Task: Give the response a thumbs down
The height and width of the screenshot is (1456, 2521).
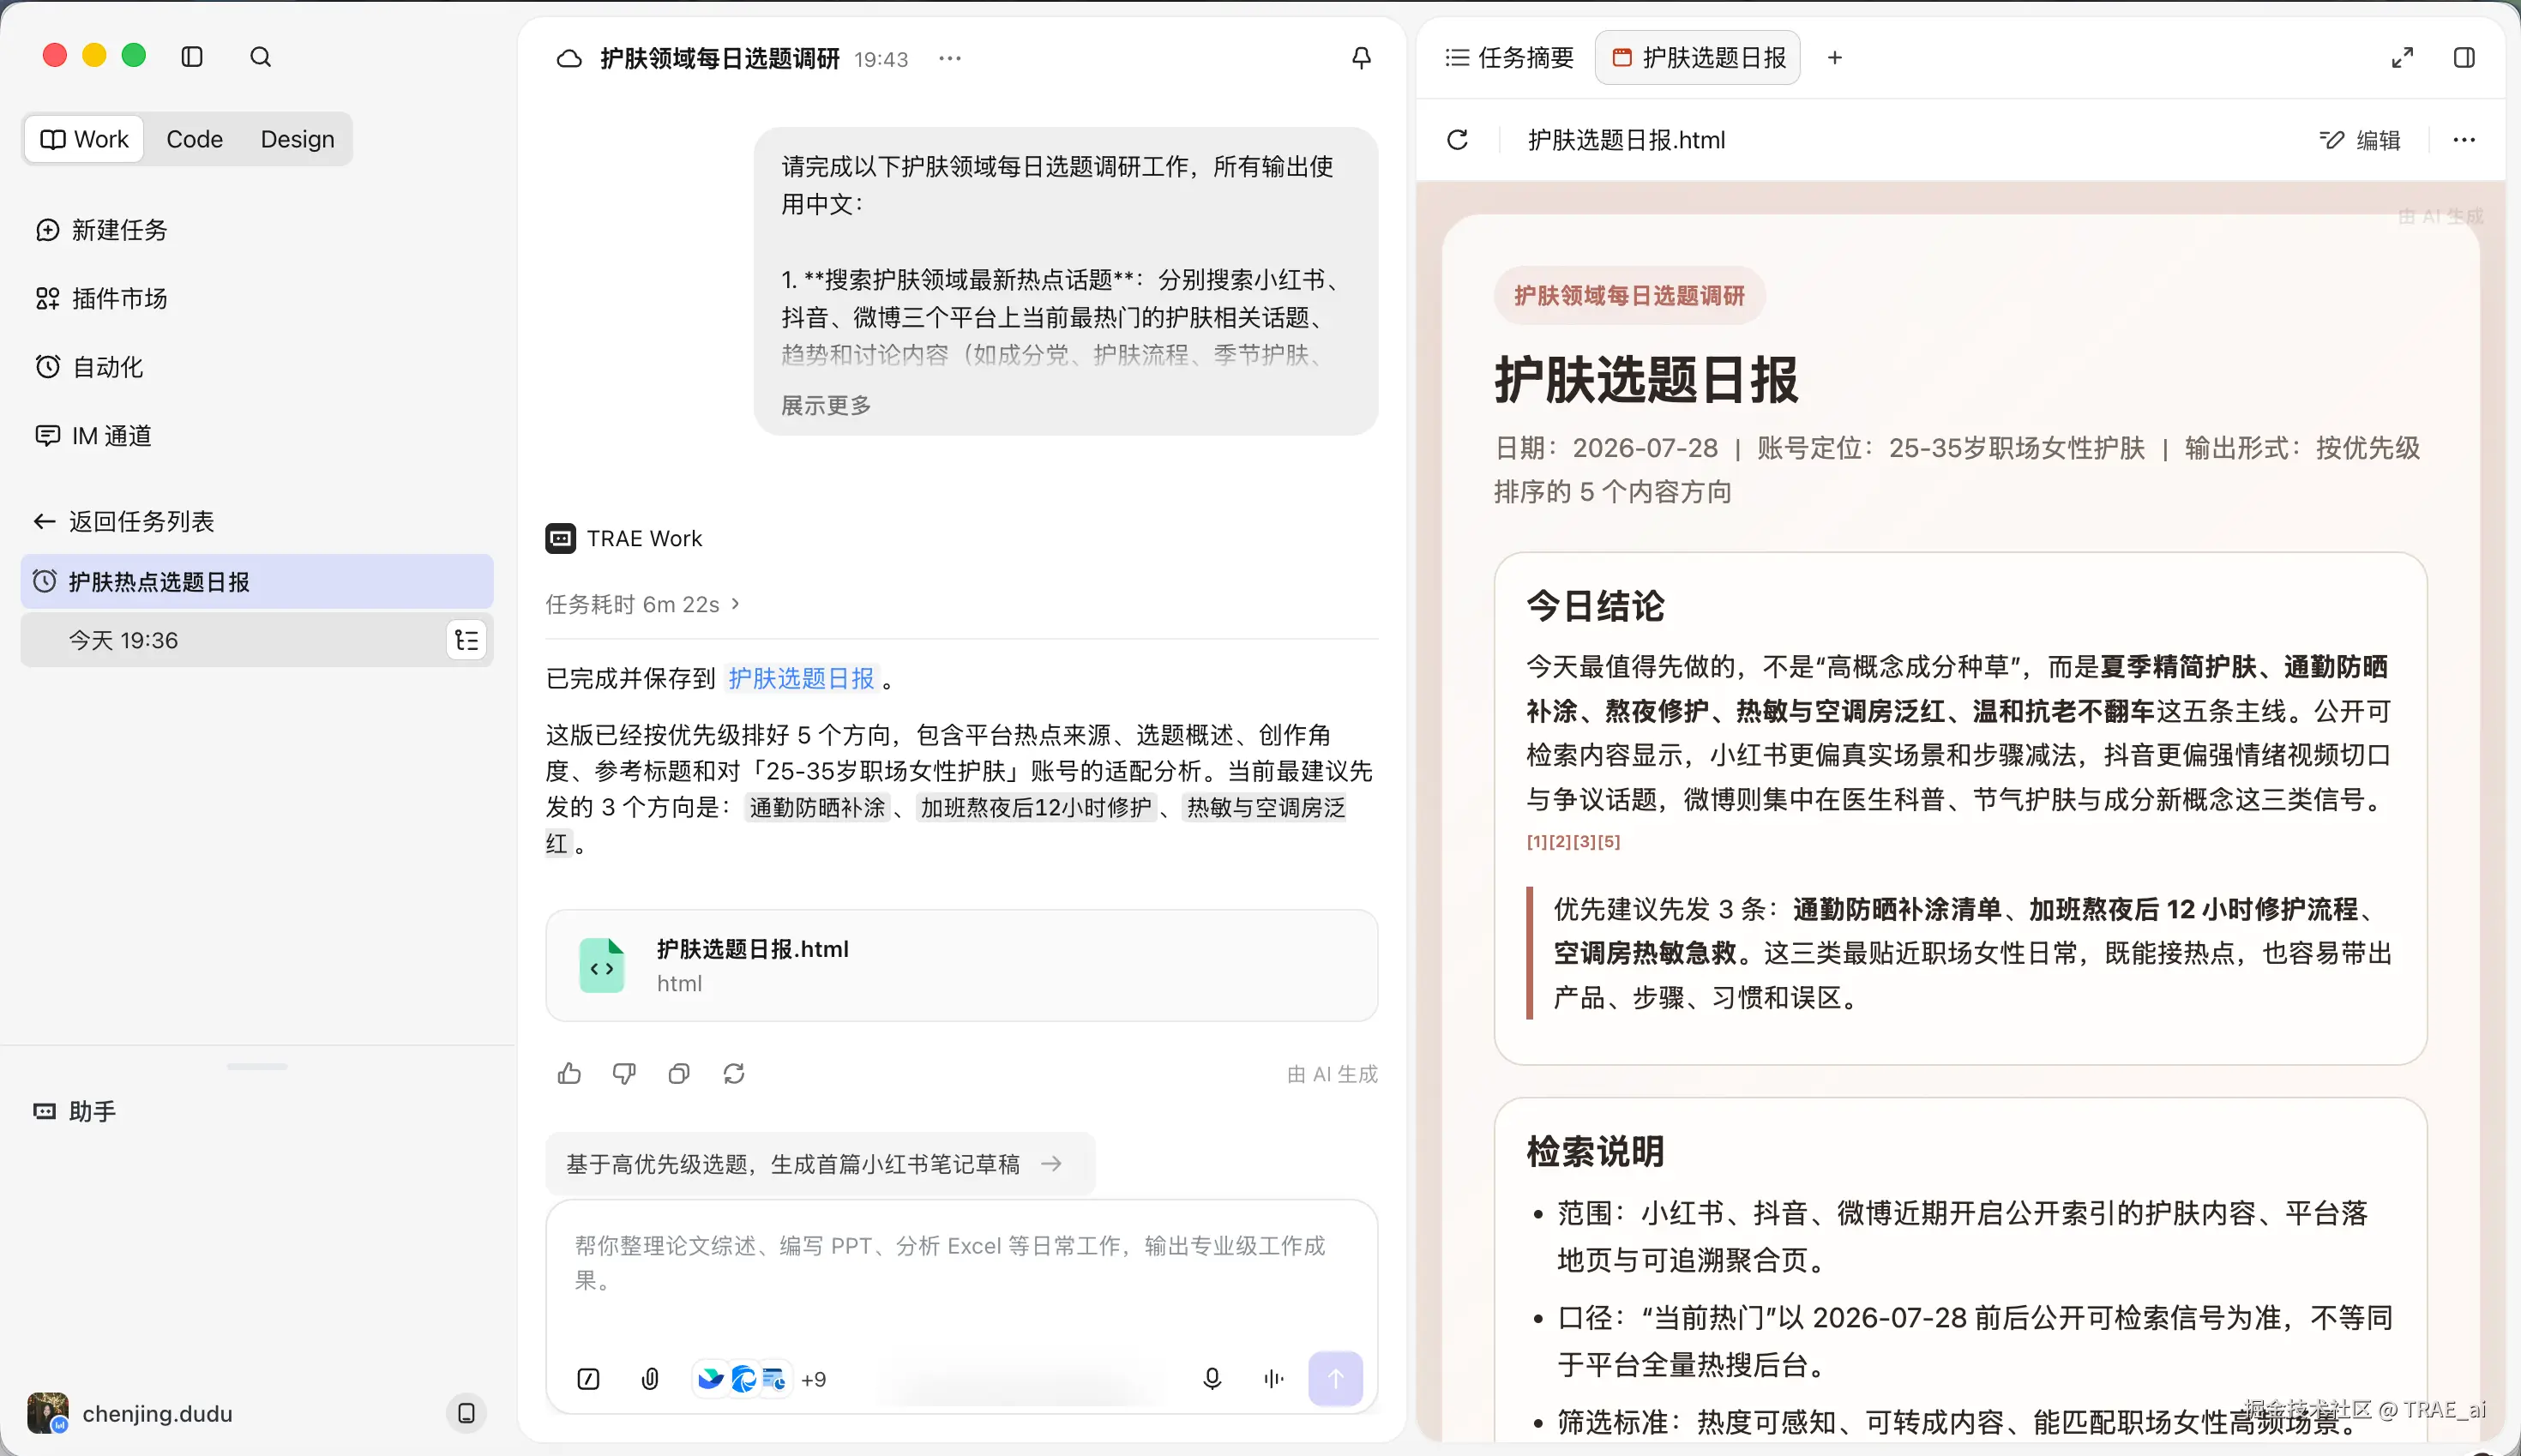Action: click(624, 1074)
